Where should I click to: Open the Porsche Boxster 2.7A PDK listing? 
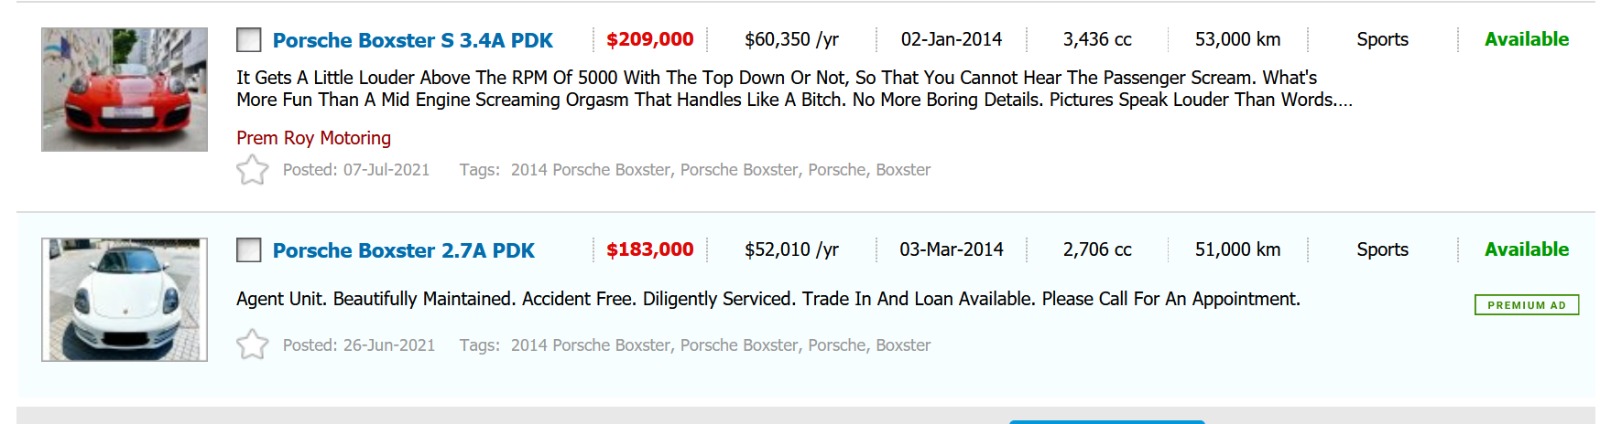click(x=403, y=251)
